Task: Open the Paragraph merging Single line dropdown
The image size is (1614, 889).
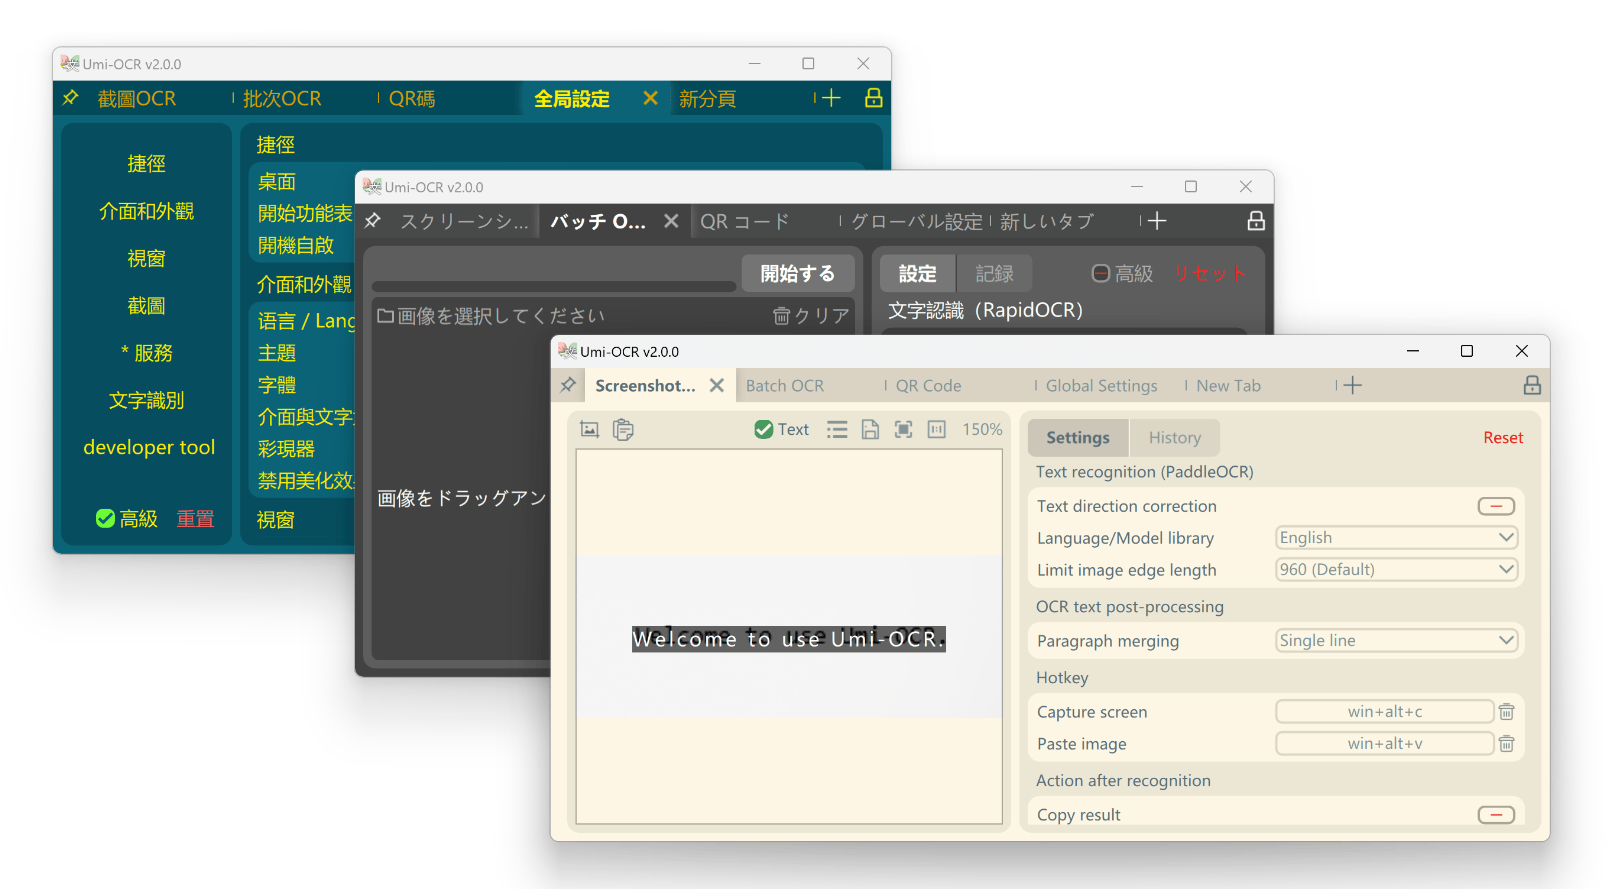Action: (1396, 641)
